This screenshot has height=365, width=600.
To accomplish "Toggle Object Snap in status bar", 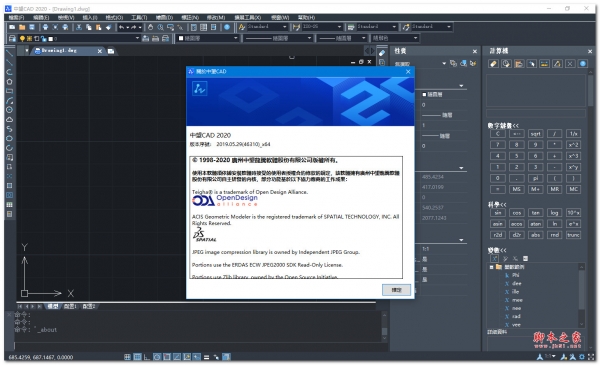I will click(167, 357).
